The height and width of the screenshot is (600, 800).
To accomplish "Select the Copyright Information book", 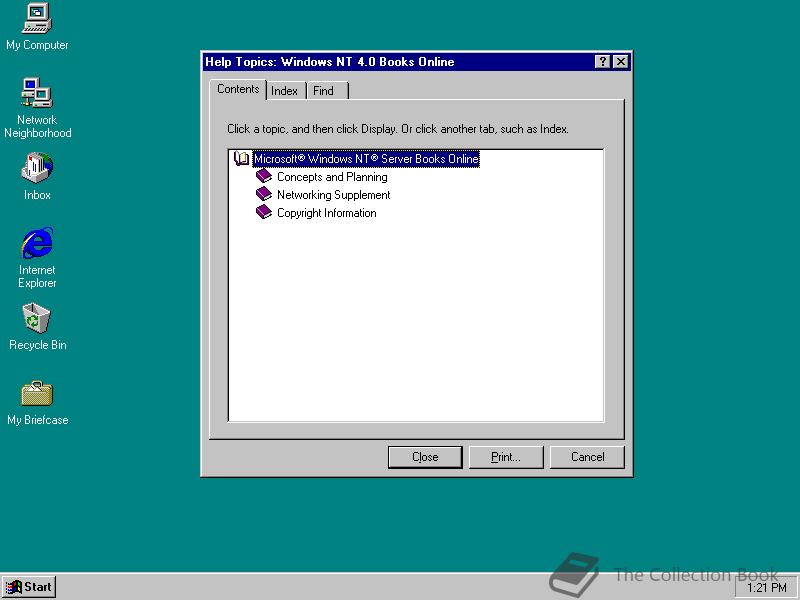I will point(327,213).
